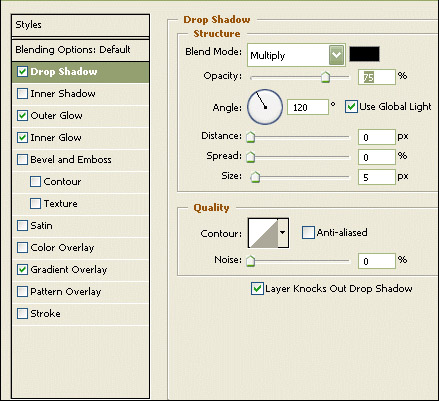Select Blending Options: Default

(80, 50)
